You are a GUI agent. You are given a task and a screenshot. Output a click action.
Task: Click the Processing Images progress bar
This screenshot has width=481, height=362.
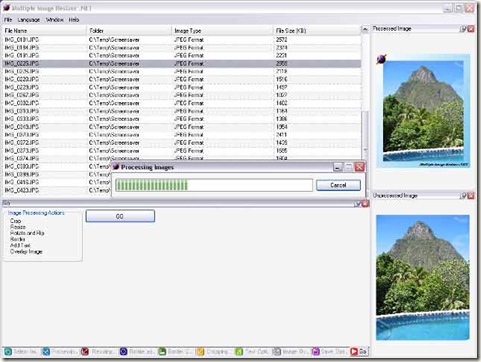pos(214,185)
